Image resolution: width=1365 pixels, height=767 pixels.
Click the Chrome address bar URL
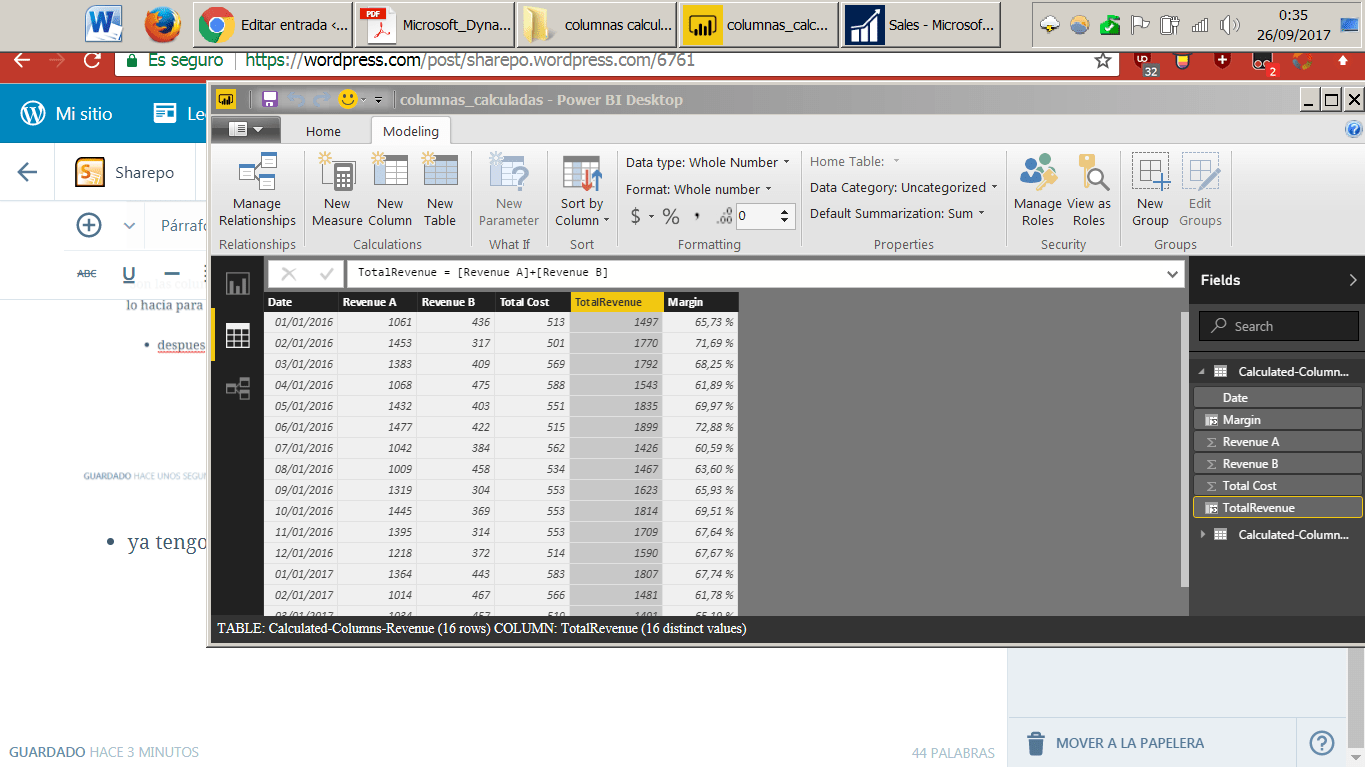[x=470, y=60]
